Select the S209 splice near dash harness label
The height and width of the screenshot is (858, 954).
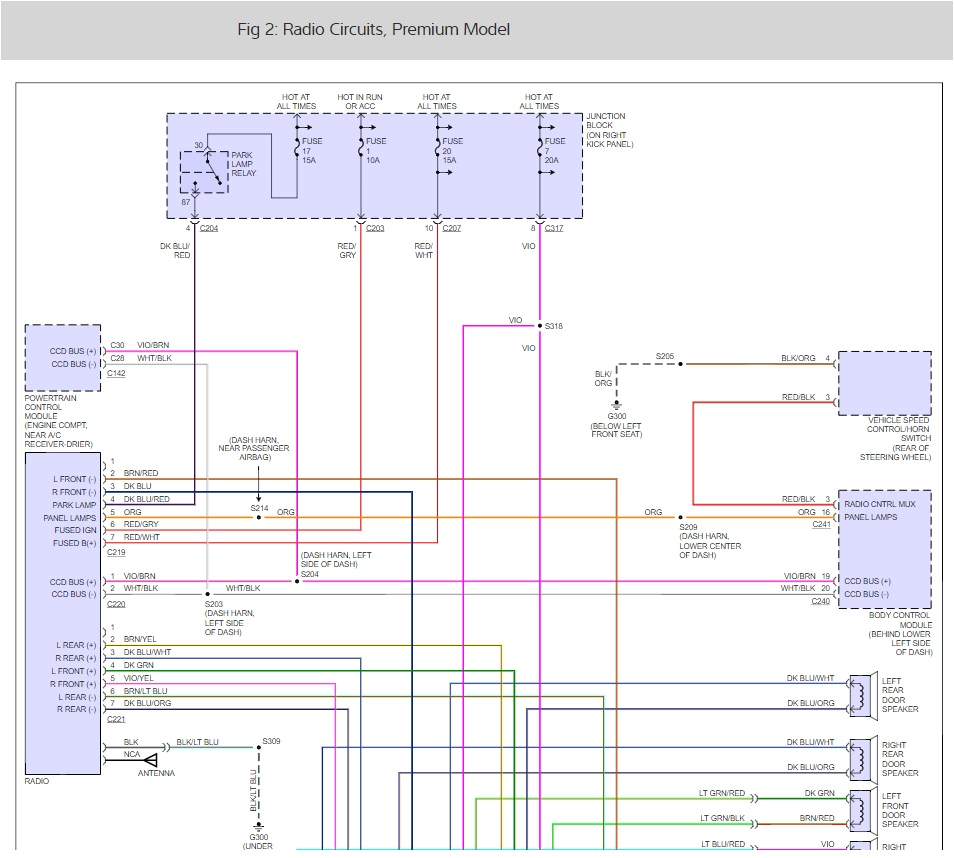(680, 518)
